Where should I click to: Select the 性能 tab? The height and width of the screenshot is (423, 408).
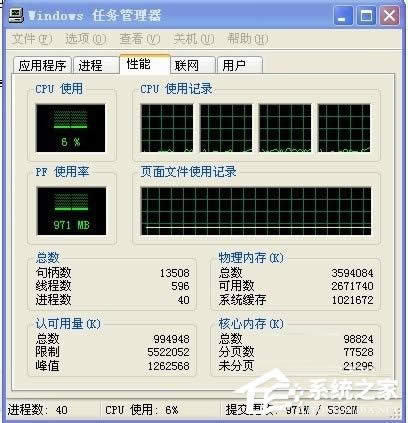(x=145, y=64)
